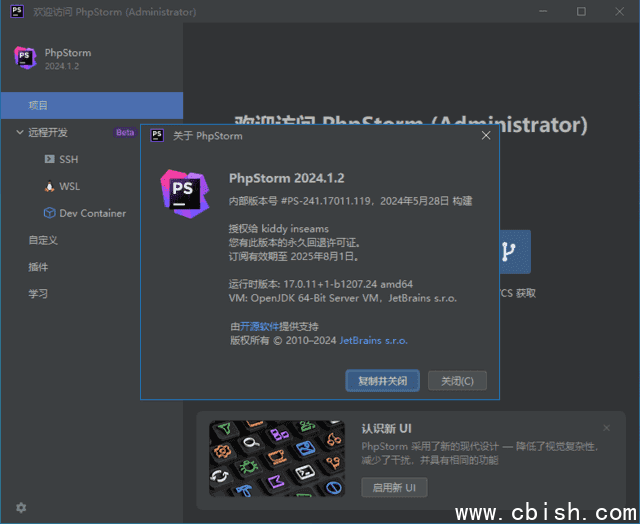
Task: Click the runtime version 17.0.11+1-b1207.24 text
Action: tap(330, 284)
